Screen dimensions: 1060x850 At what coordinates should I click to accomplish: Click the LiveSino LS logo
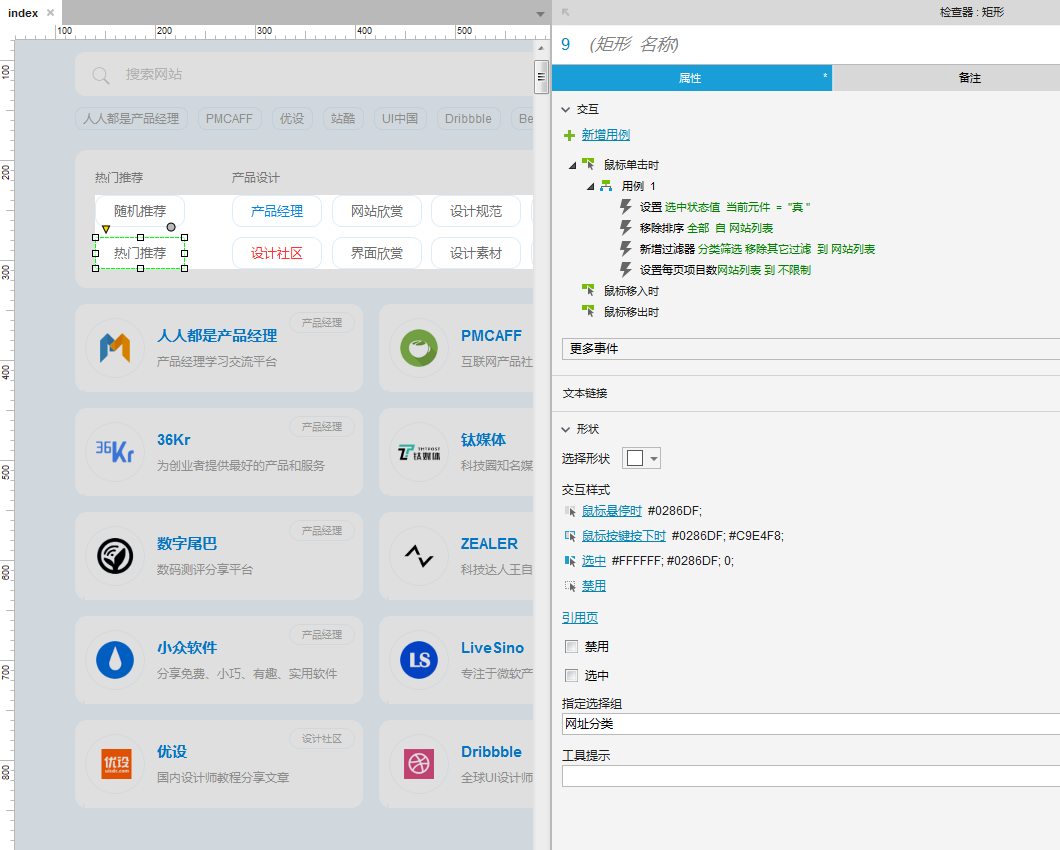(x=419, y=660)
